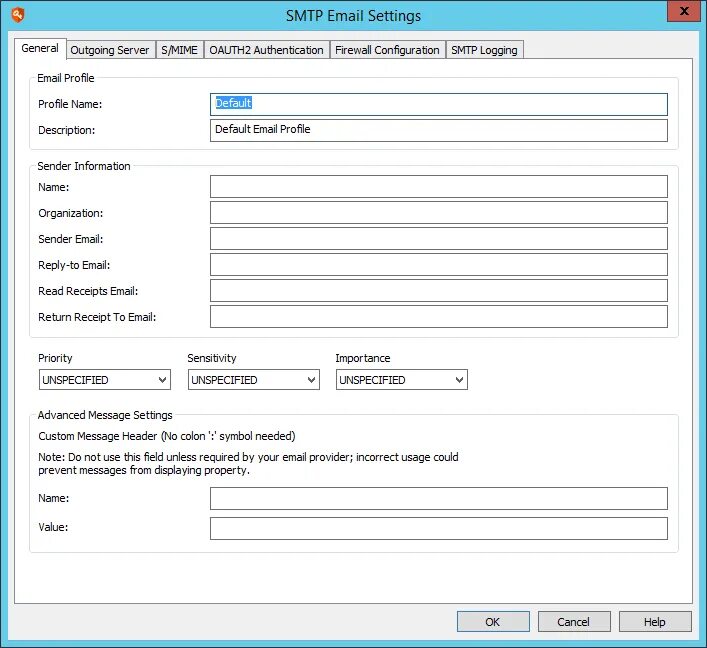
Task: Open the Outgoing Server tab
Action: [110, 50]
